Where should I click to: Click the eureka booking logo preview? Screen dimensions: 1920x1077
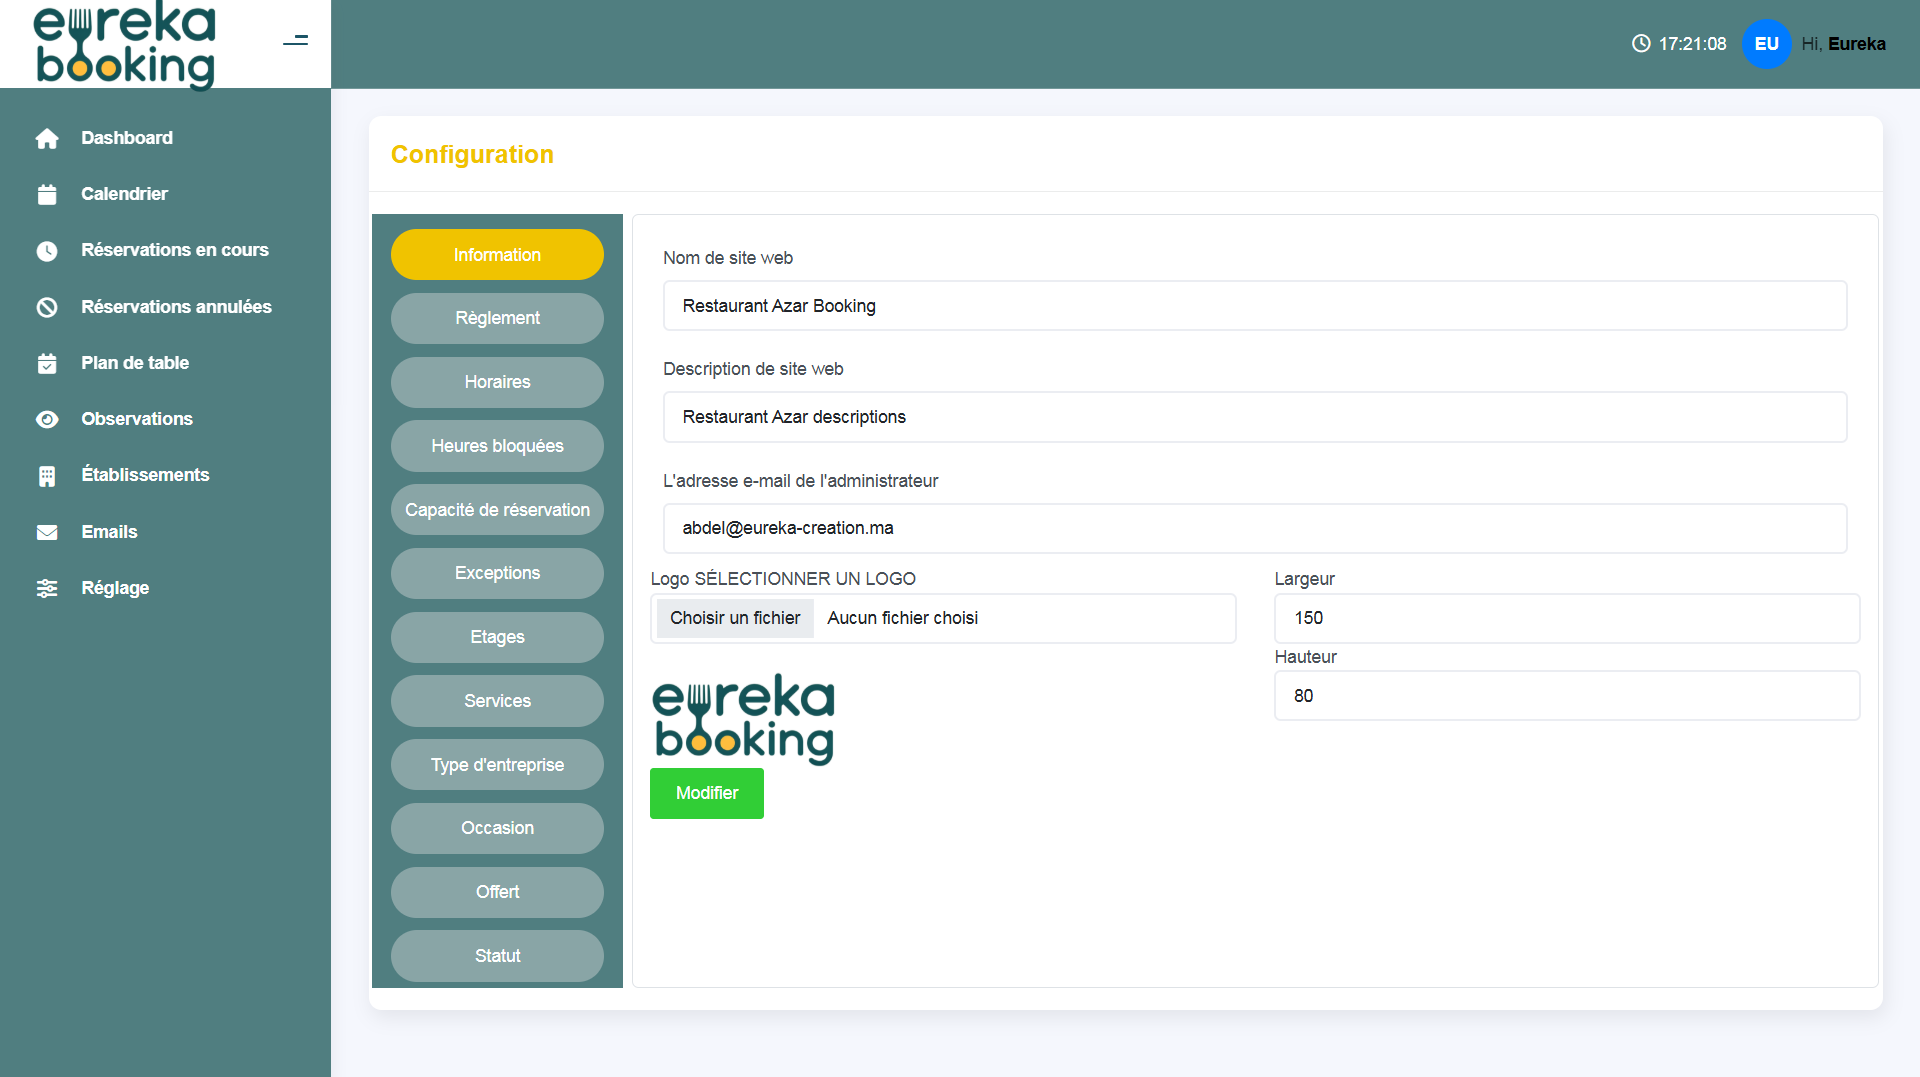coord(744,719)
